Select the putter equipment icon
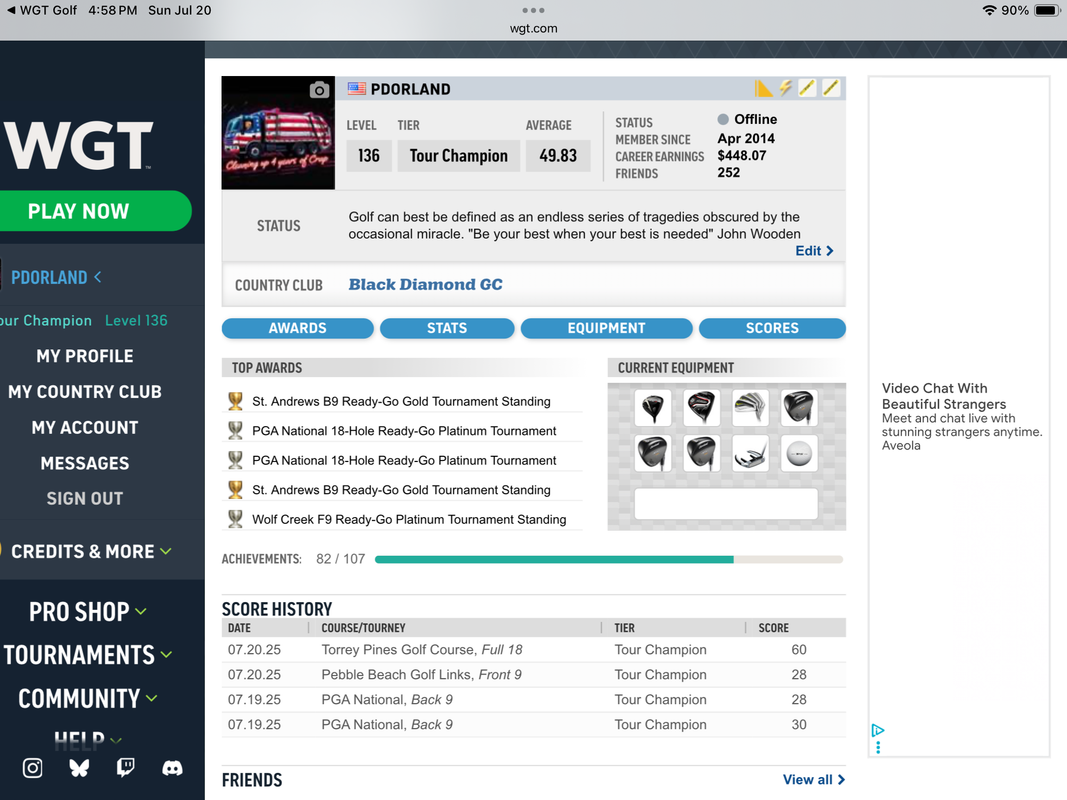The width and height of the screenshot is (1067, 800). [751, 454]
